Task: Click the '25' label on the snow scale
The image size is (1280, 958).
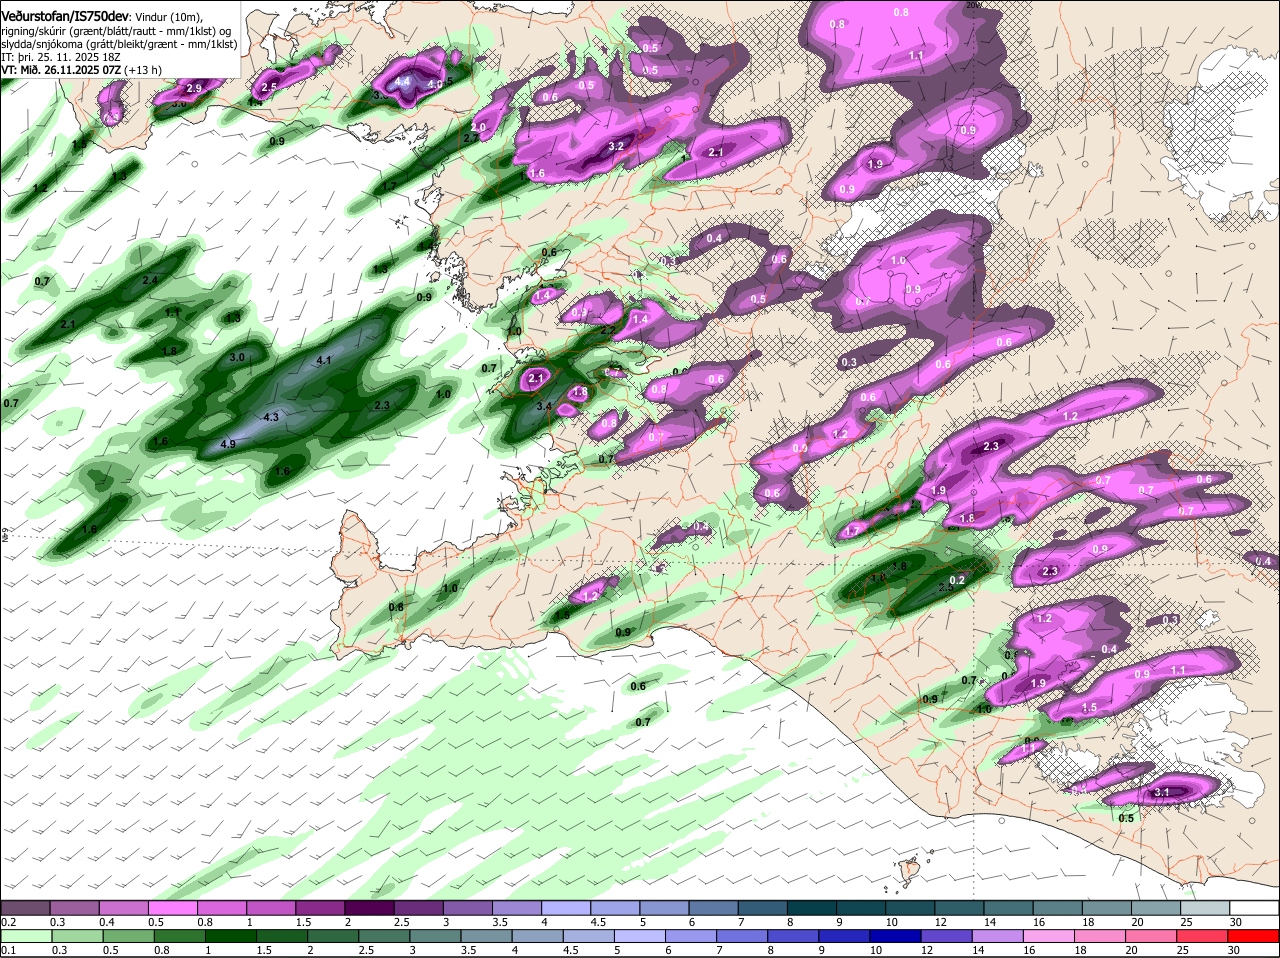Action: (x=1186, y=922)
